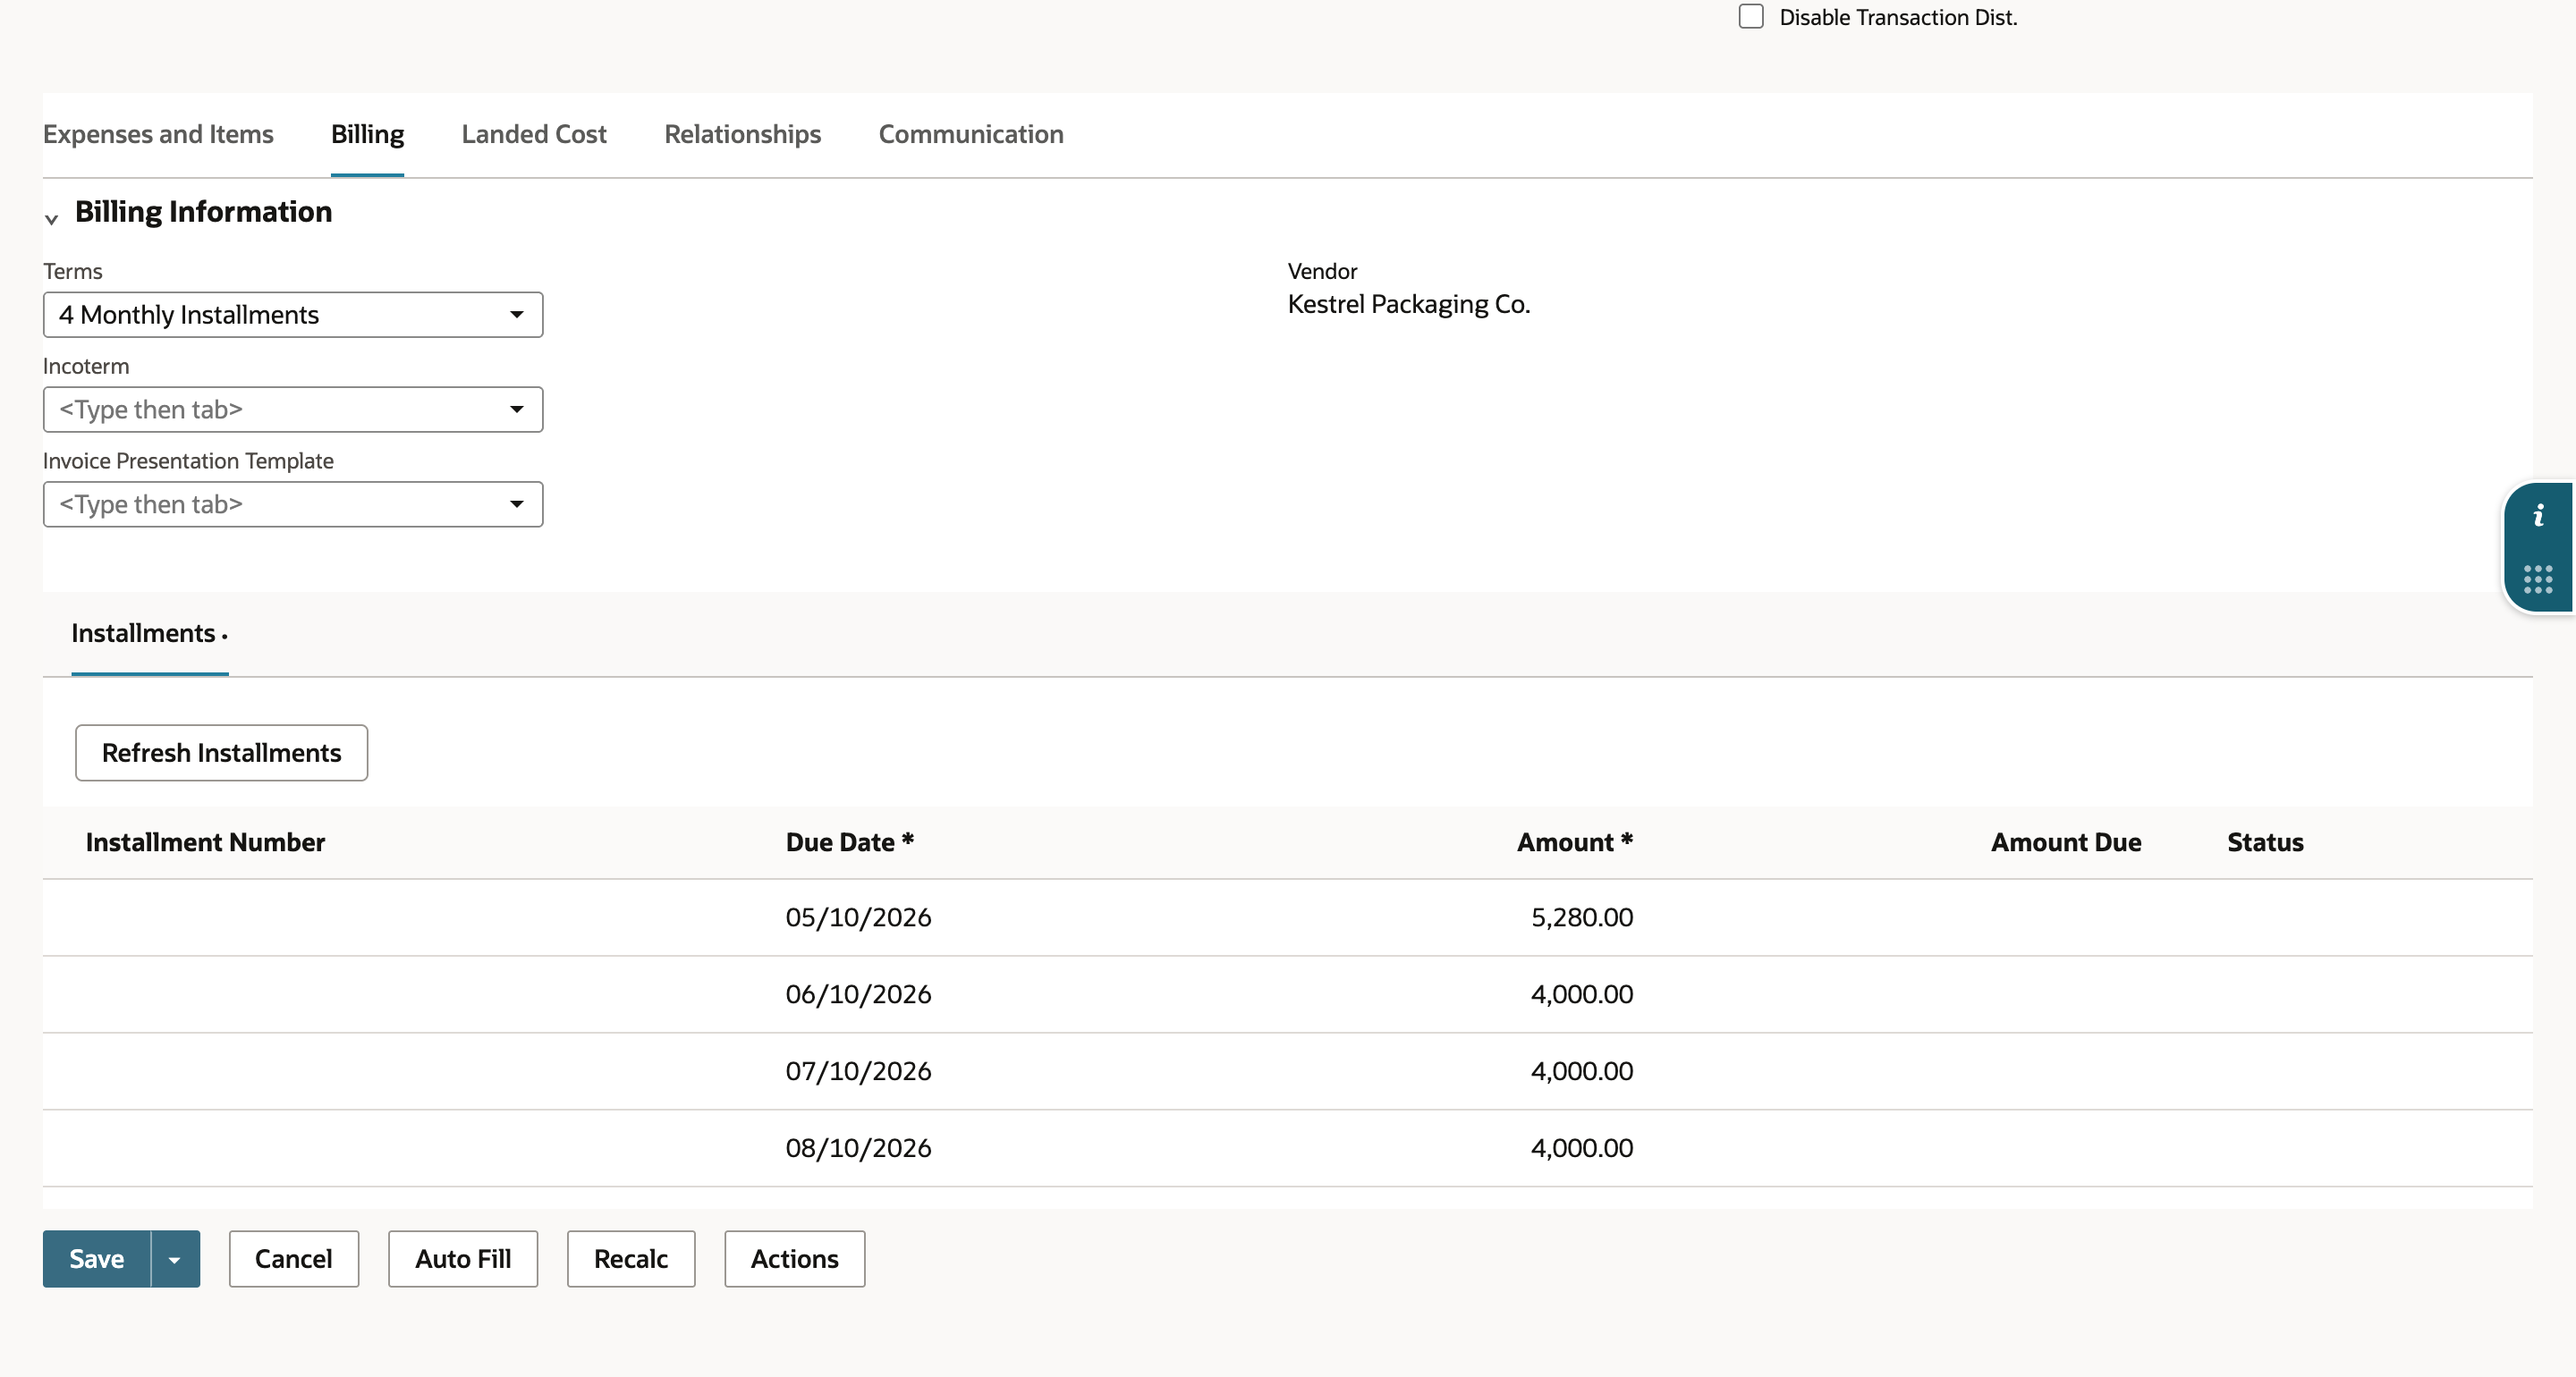Open the Landed Cost tab
The height and width of the screenshot is (1377, 2576).
(x=534, y=134)
